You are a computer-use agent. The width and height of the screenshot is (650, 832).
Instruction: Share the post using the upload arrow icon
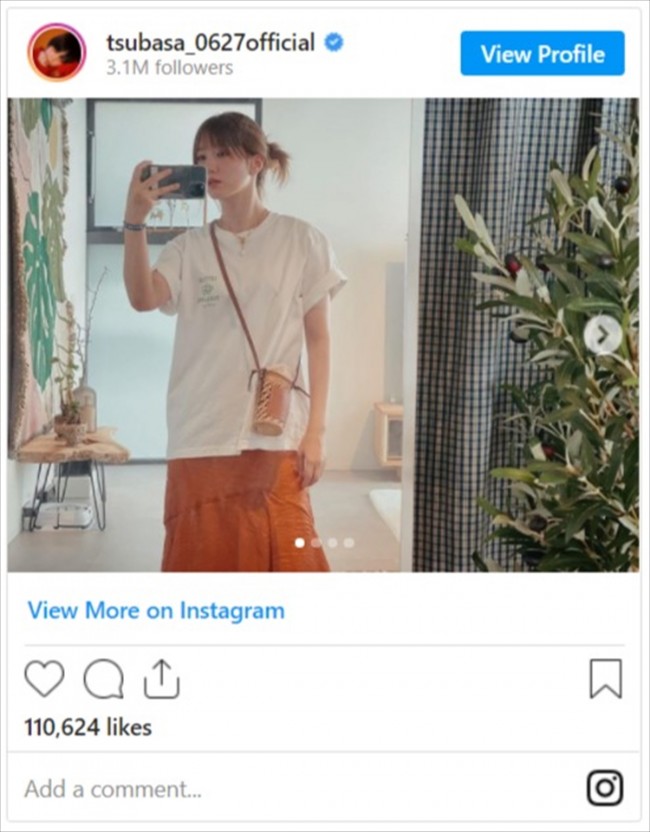click(161, 680)
